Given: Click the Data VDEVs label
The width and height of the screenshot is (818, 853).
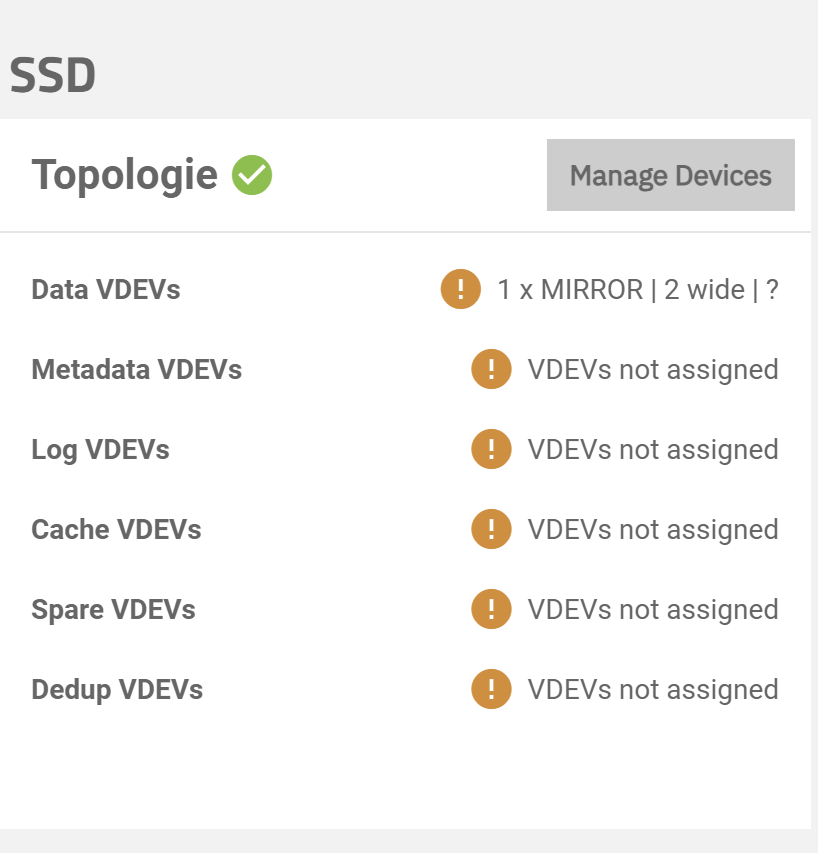Looking at the screenshot, I should pyautogui.click(x=106, y=289).
